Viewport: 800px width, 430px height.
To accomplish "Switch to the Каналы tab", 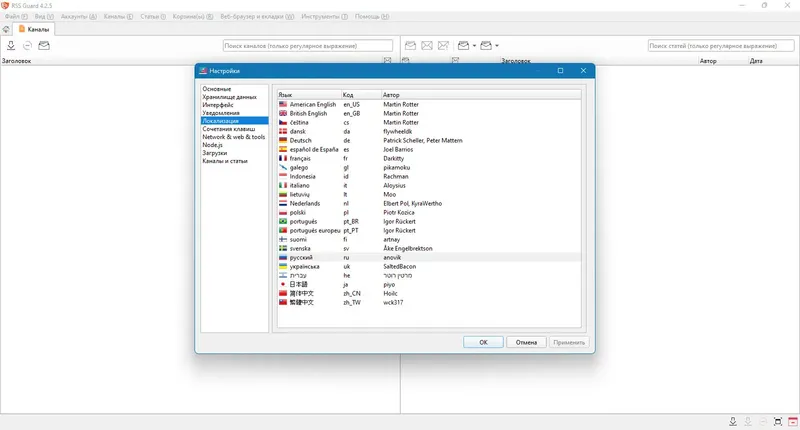I will [34, 30].
